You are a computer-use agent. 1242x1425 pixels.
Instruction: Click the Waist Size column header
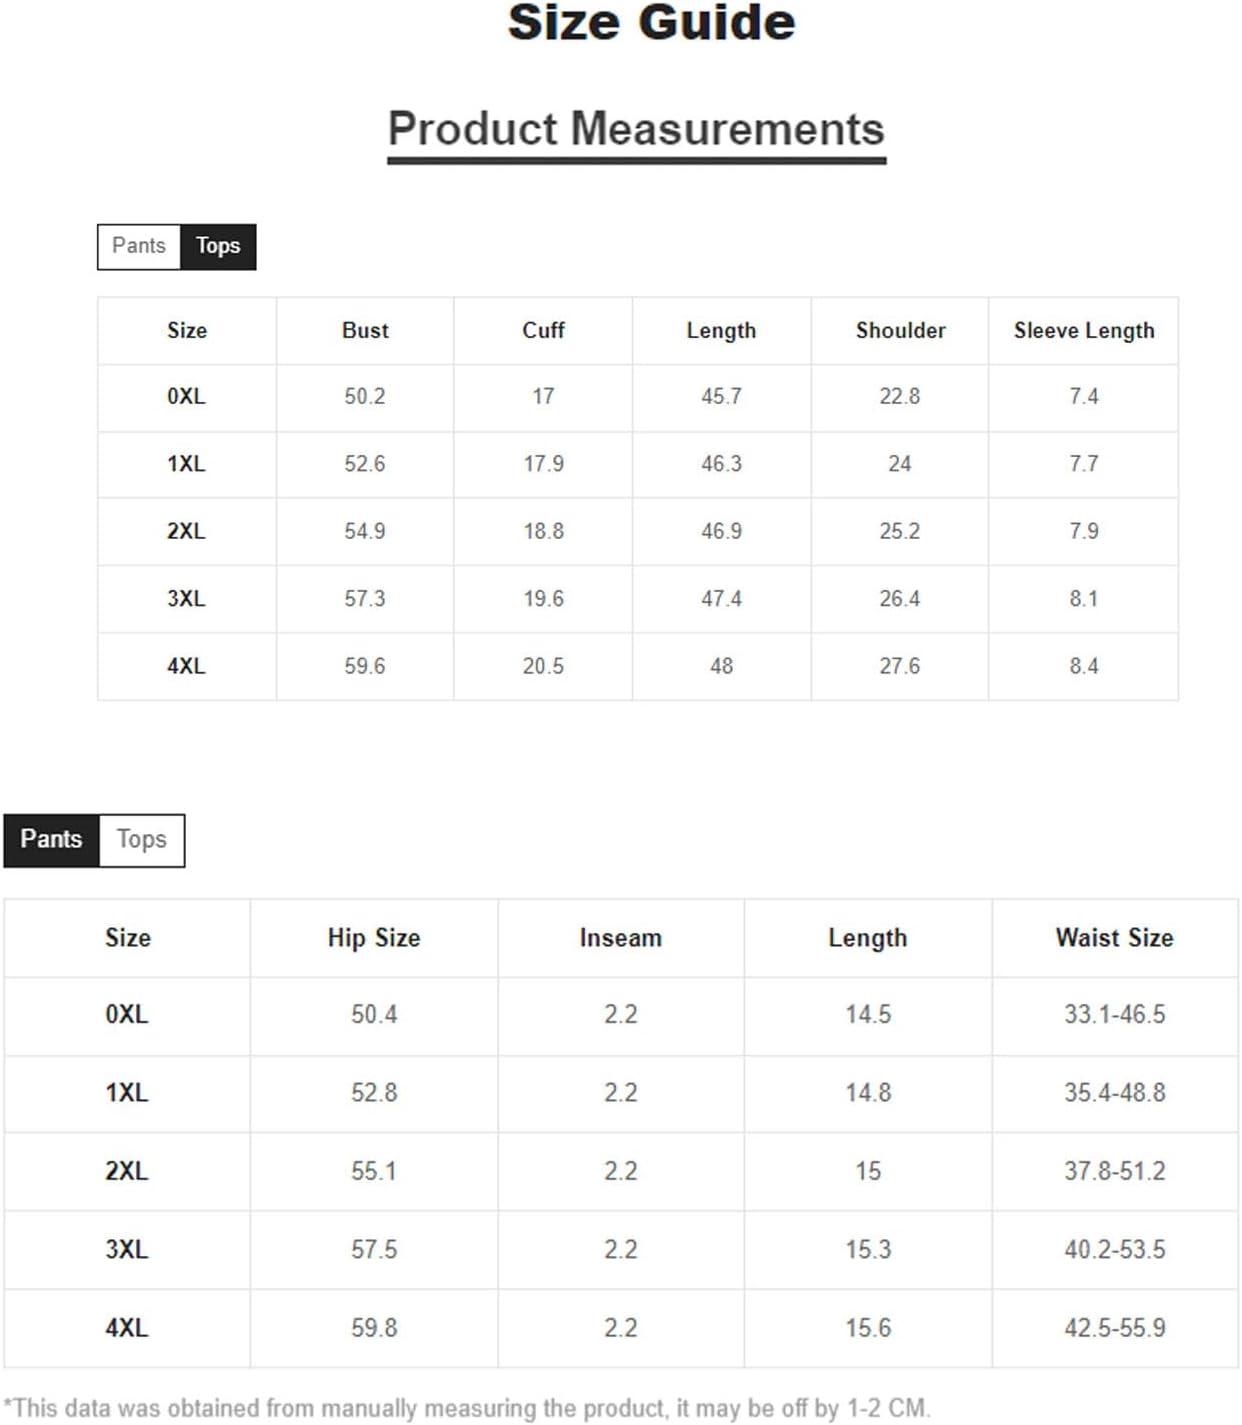[1115, 938]
